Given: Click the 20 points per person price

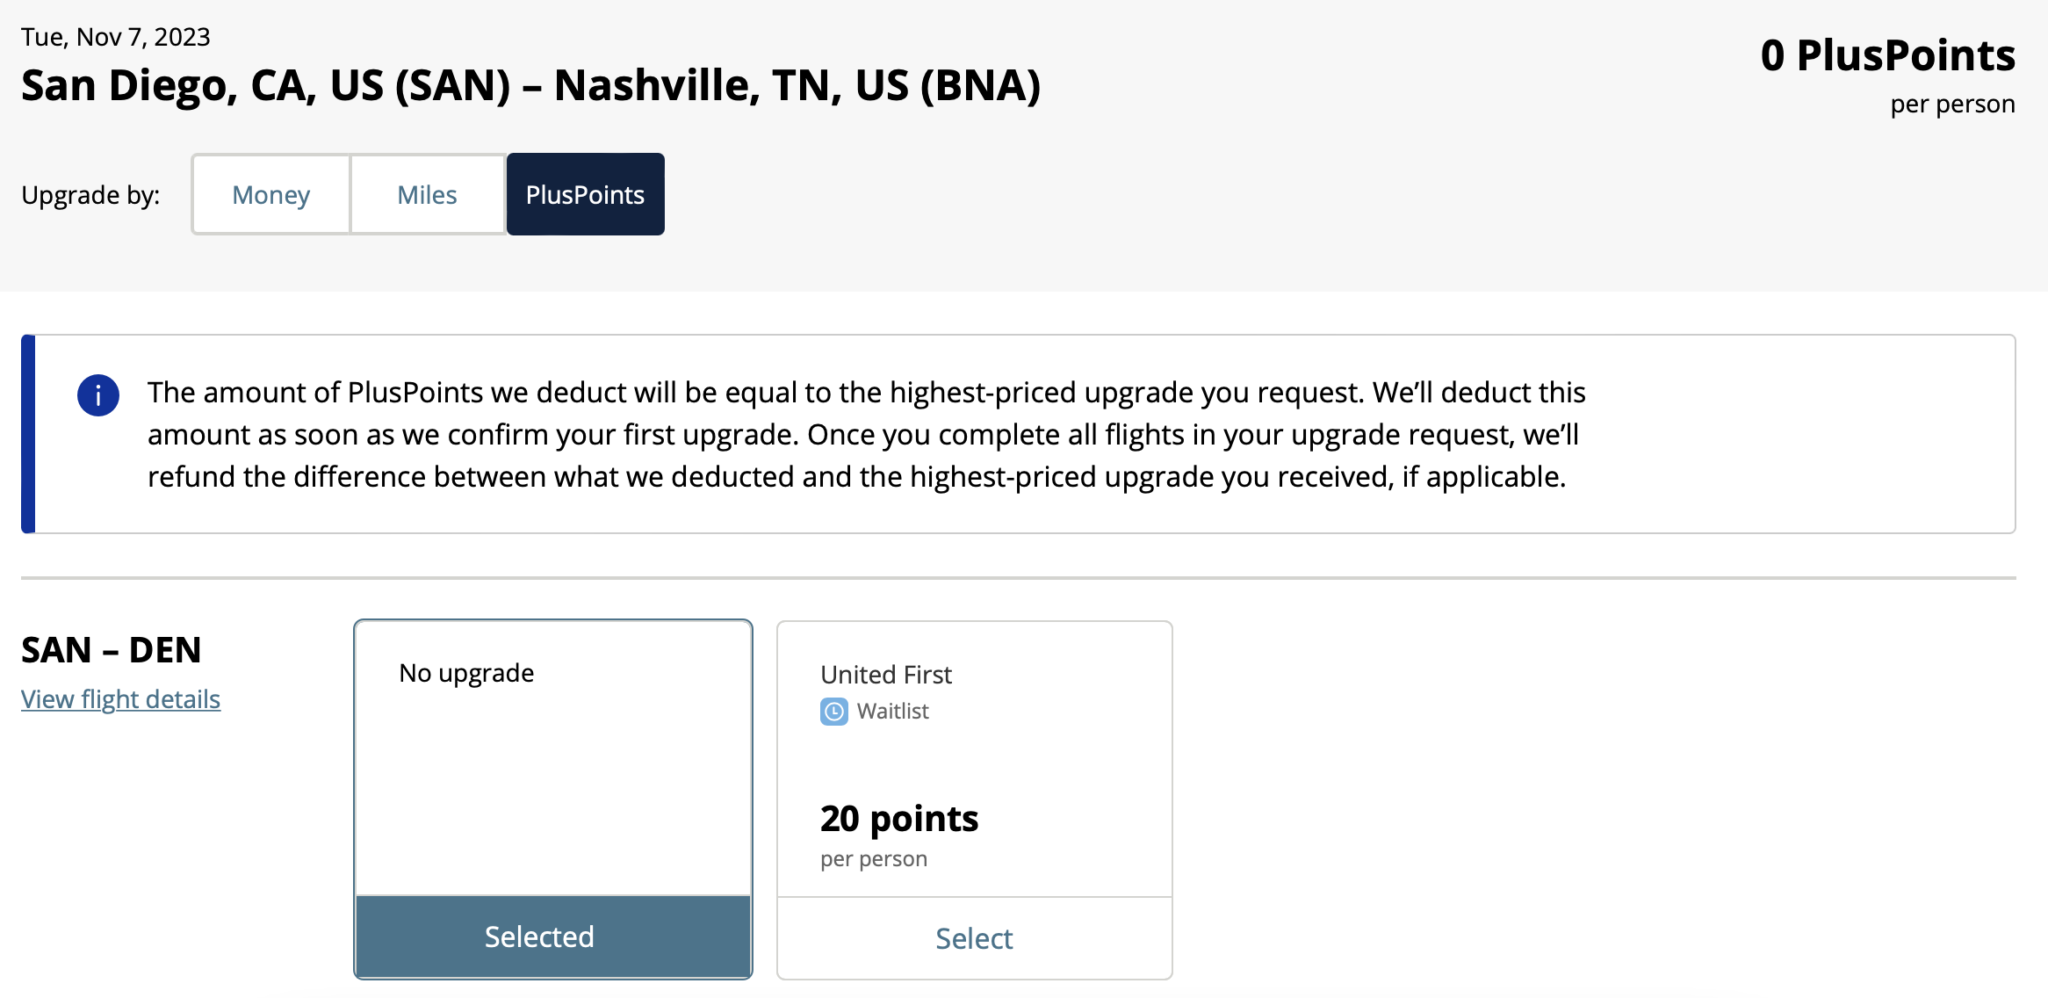Looking at the screenshot, I should point(898,818).
